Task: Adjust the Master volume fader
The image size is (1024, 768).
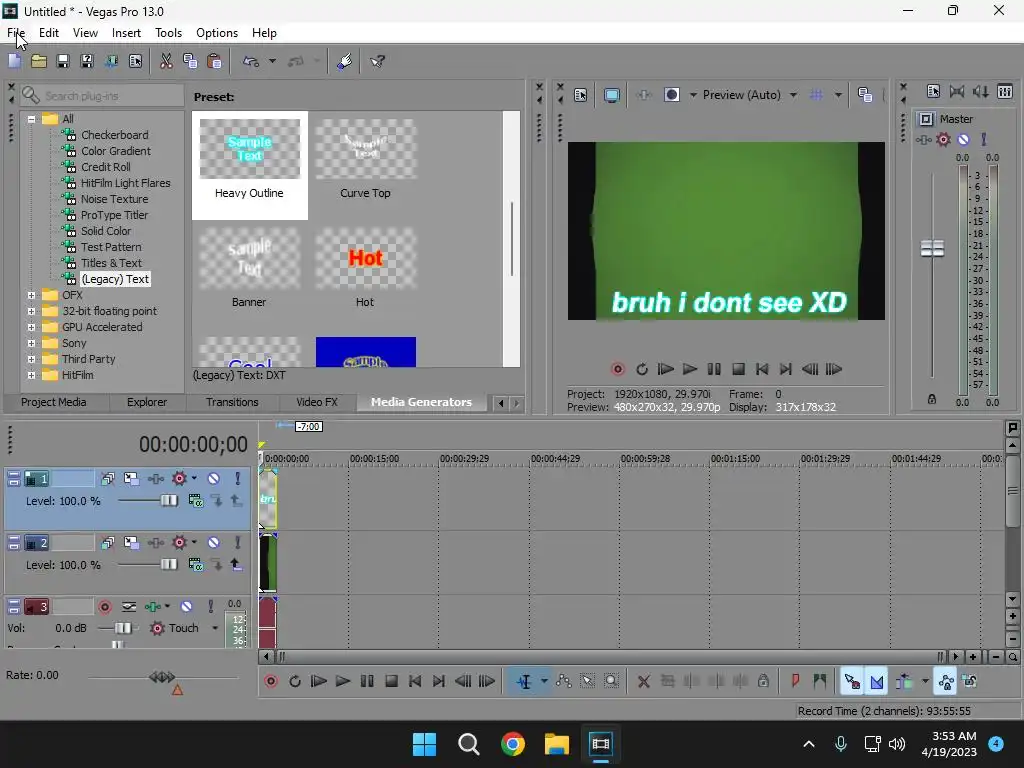Action: (x=932, y=248)
